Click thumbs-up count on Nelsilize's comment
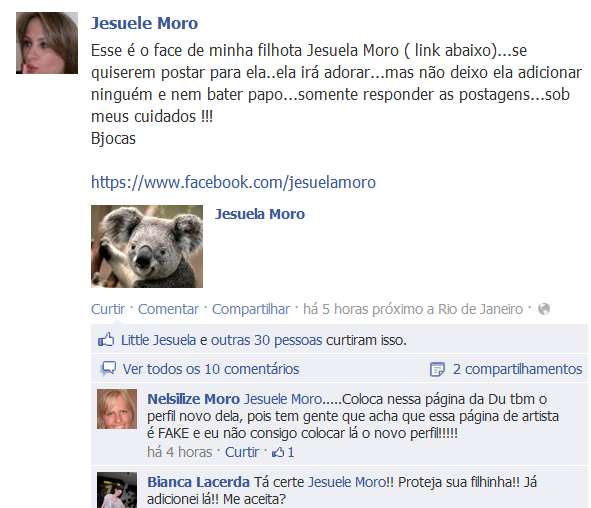591x508 pixels. tap(283, 452)
